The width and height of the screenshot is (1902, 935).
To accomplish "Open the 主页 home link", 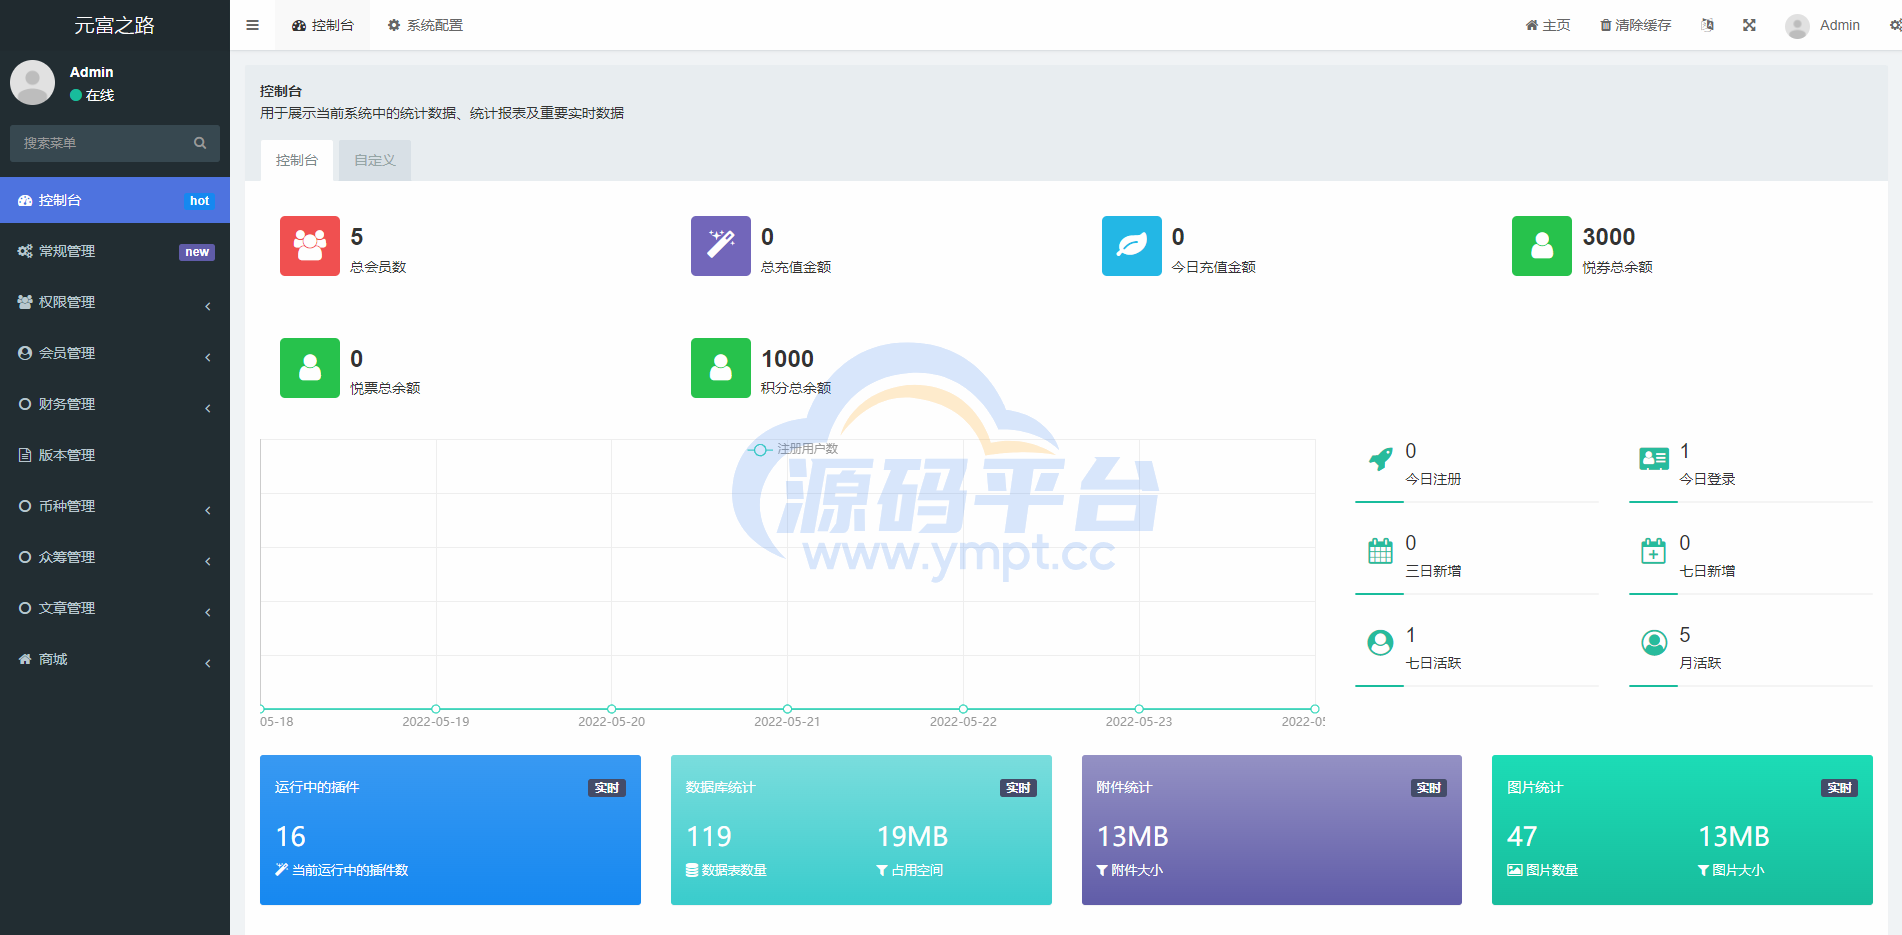I will point(1548,25).
